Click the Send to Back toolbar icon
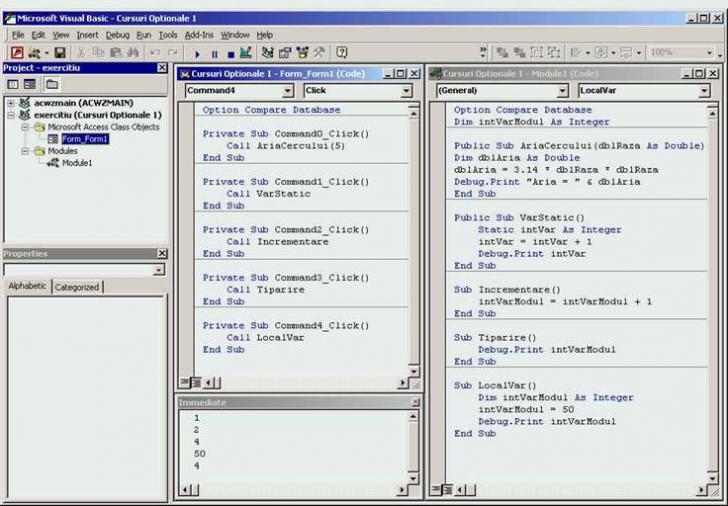 (519, 52)
